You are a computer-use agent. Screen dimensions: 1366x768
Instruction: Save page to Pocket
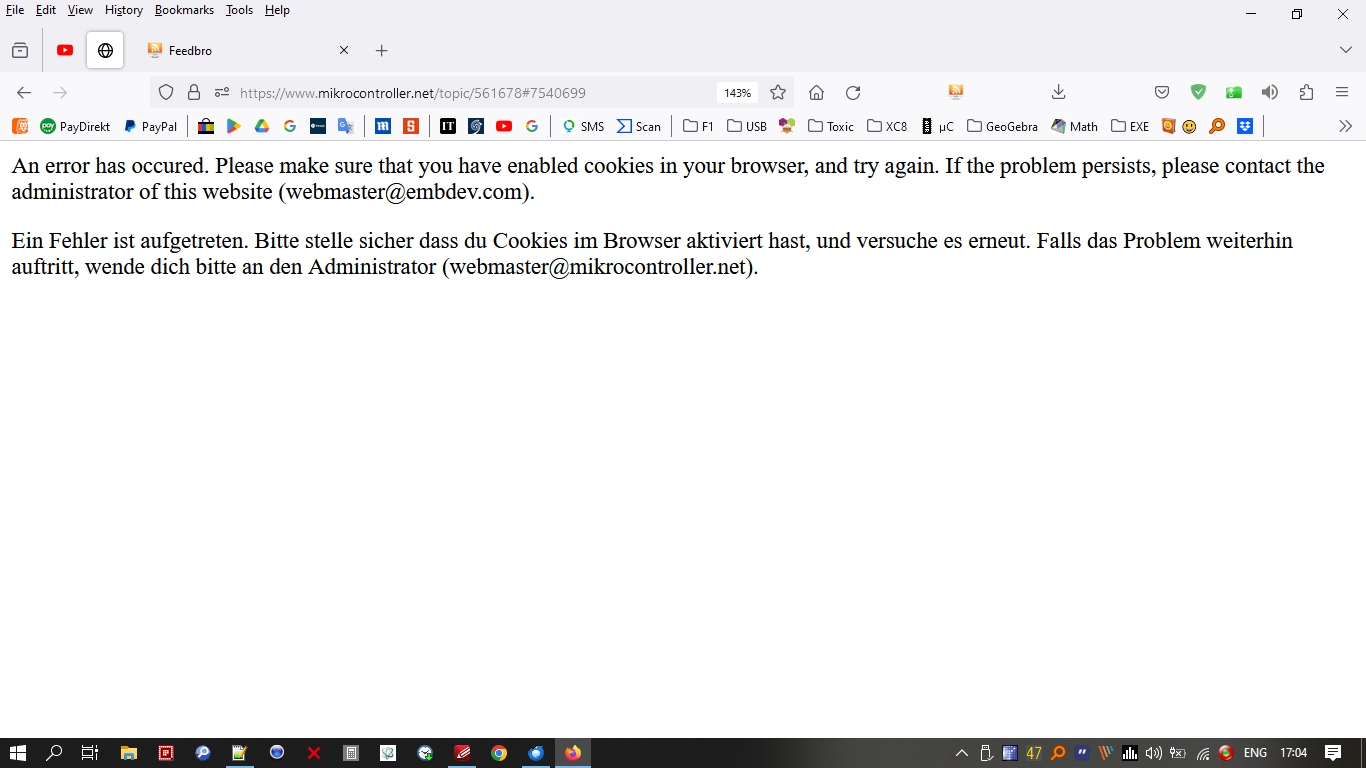(x=1162, y=92)
